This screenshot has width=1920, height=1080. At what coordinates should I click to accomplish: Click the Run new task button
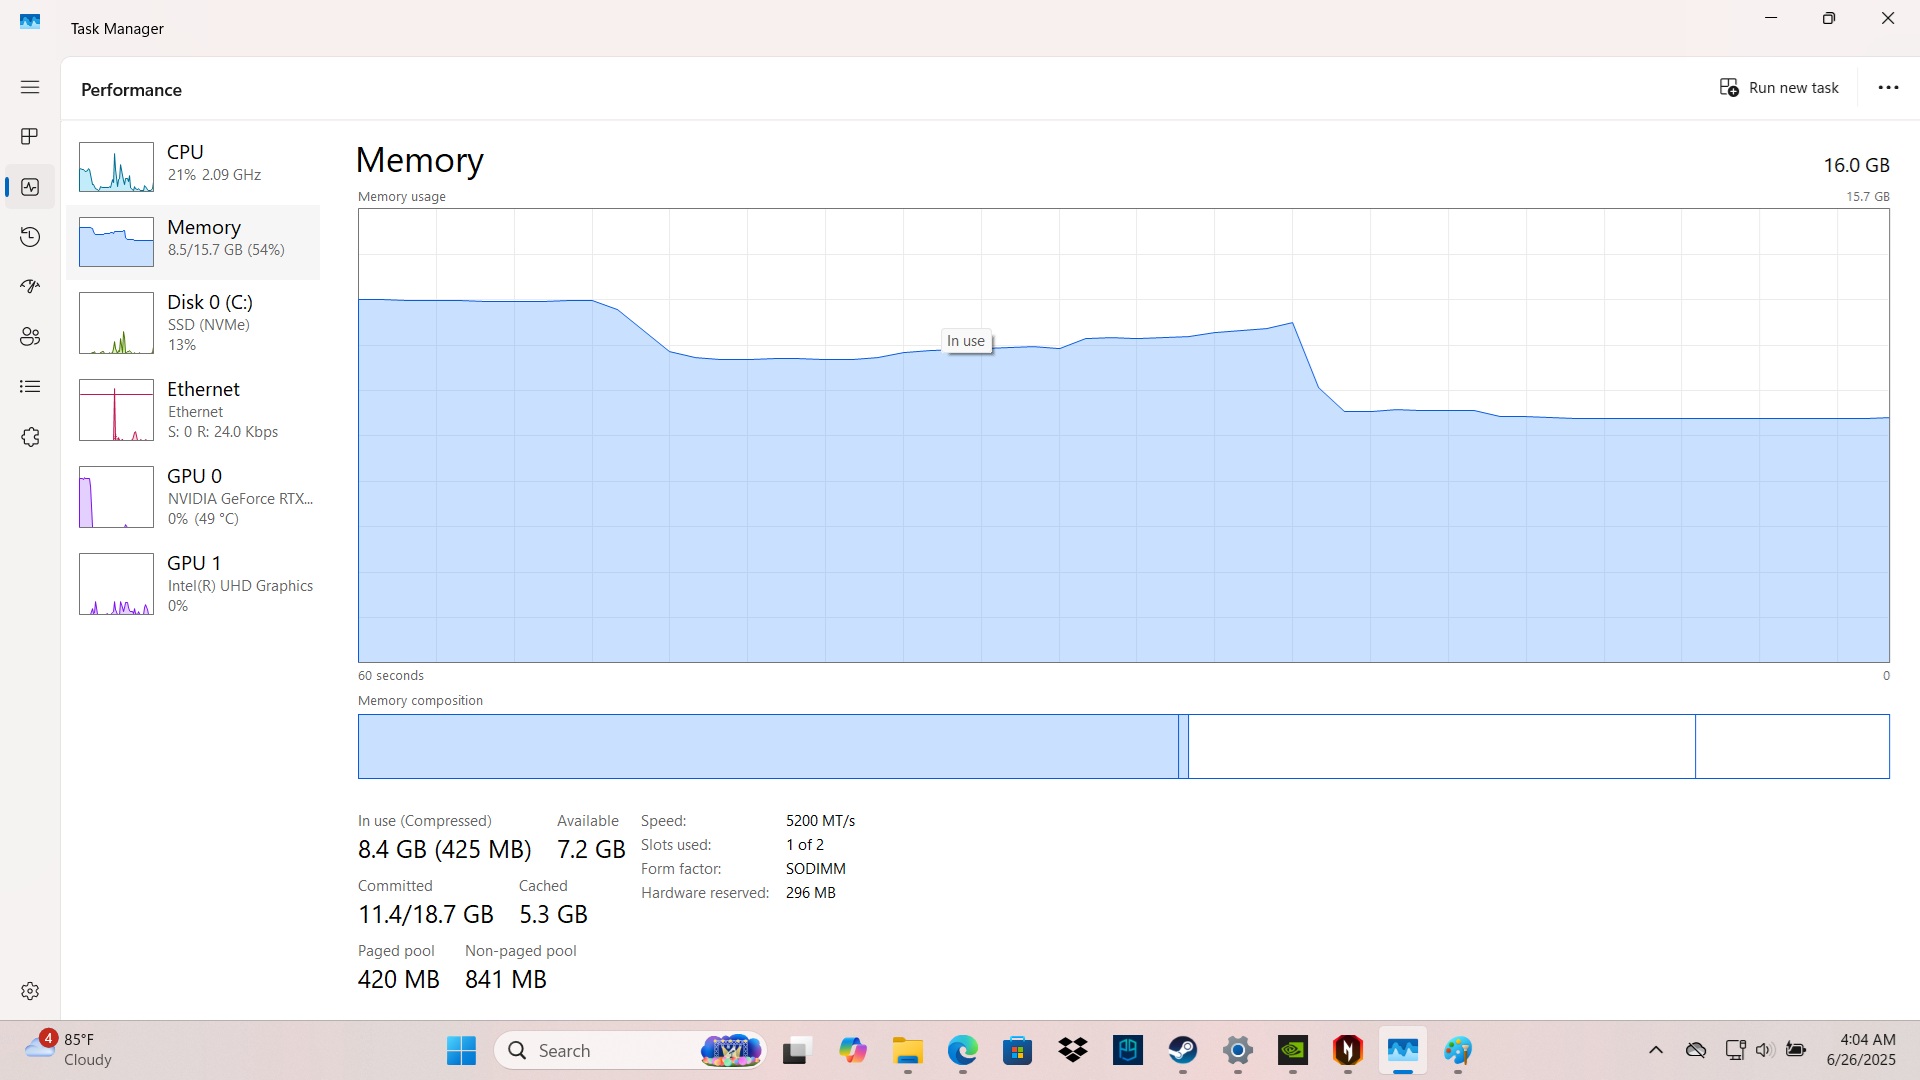[x=1779, y=88]
